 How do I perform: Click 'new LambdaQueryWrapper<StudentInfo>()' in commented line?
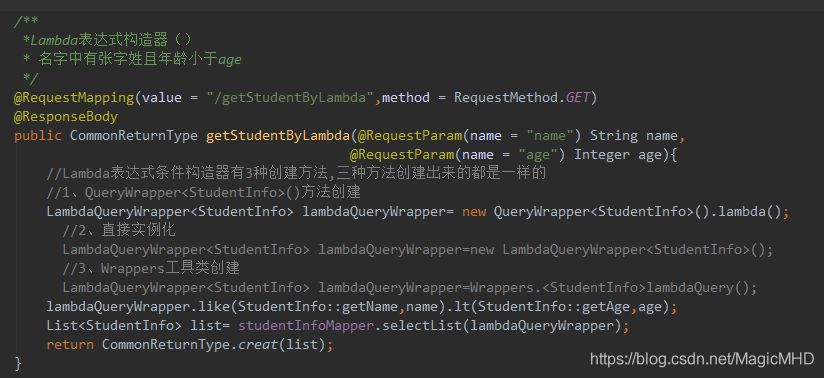[x=618, y=250]
